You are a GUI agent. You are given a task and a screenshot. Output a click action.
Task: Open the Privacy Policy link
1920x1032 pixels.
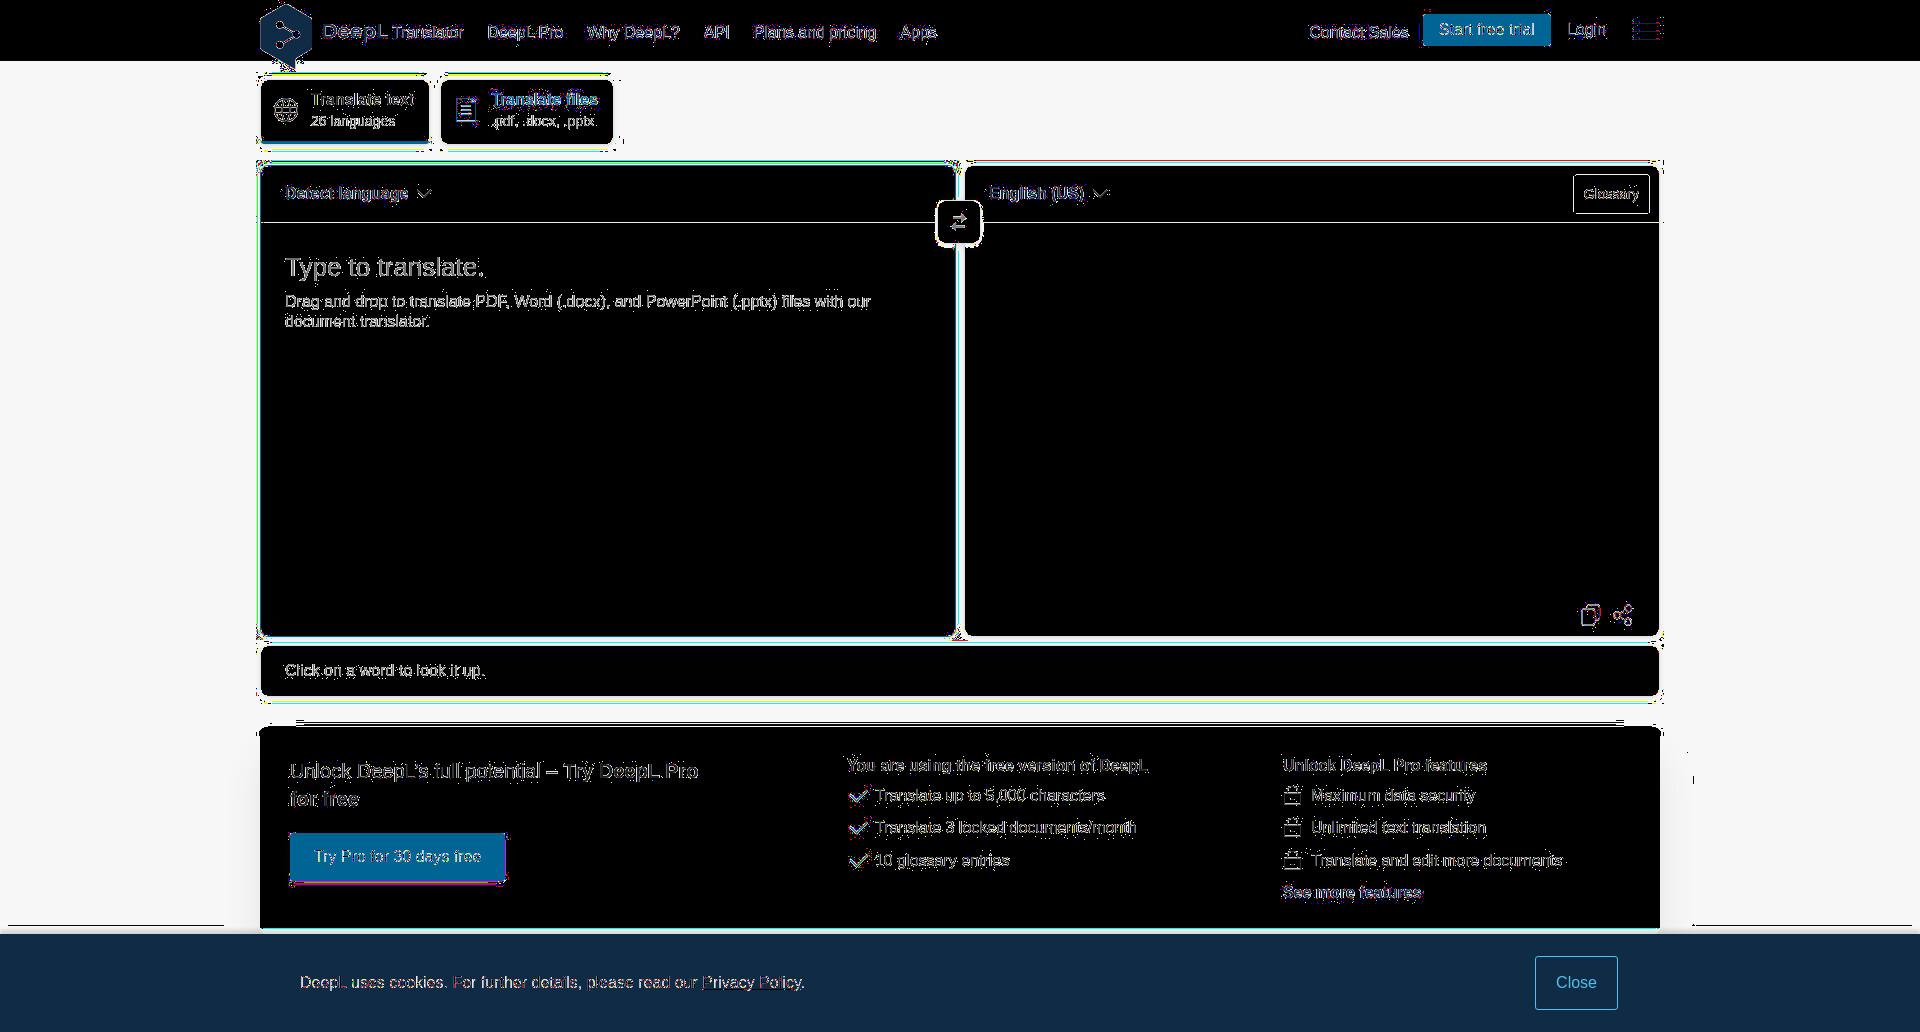[752, 982]
